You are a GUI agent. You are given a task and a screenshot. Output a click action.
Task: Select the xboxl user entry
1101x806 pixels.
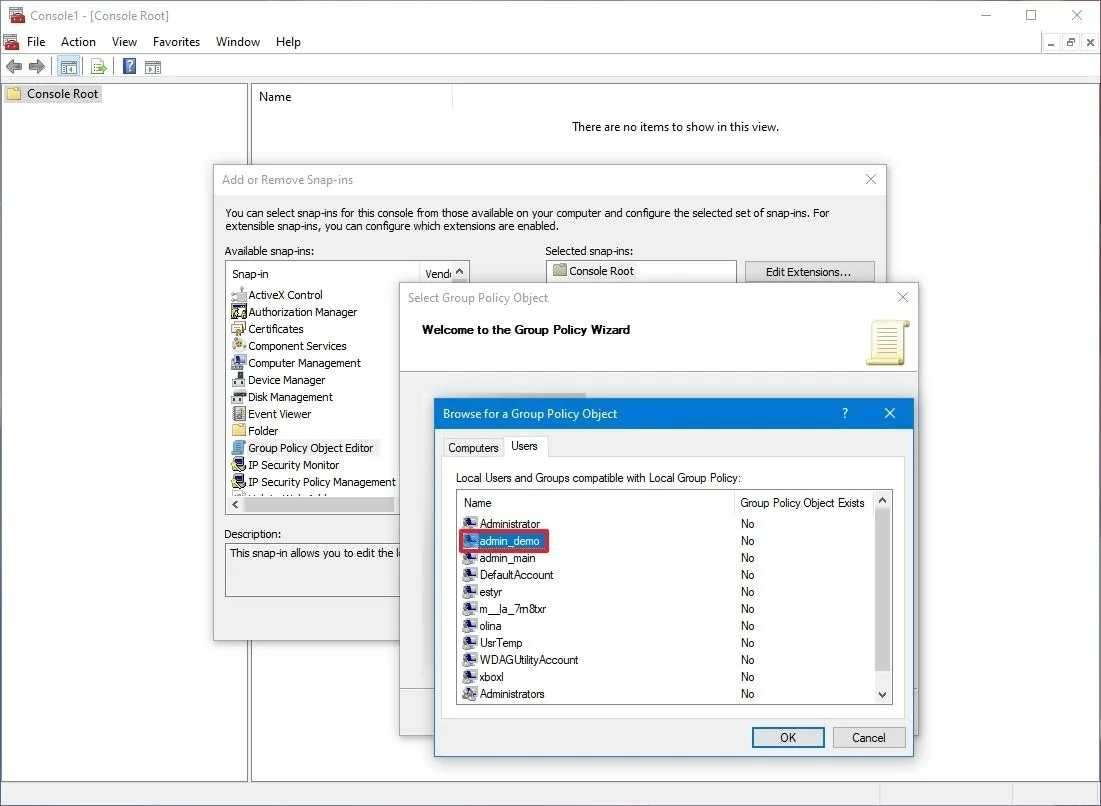pyautogui.click(x=484, y=677)
